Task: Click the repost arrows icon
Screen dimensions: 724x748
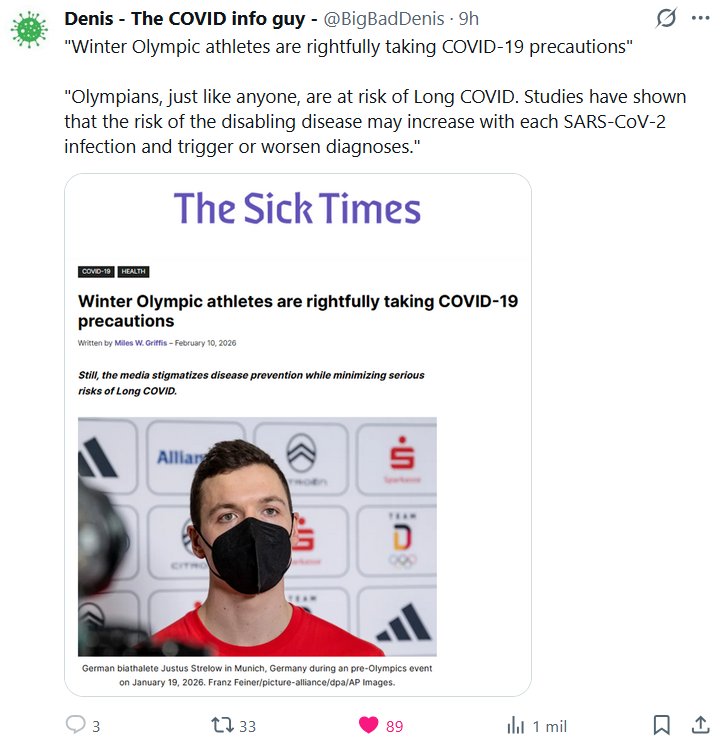Action: coord(222,725)
